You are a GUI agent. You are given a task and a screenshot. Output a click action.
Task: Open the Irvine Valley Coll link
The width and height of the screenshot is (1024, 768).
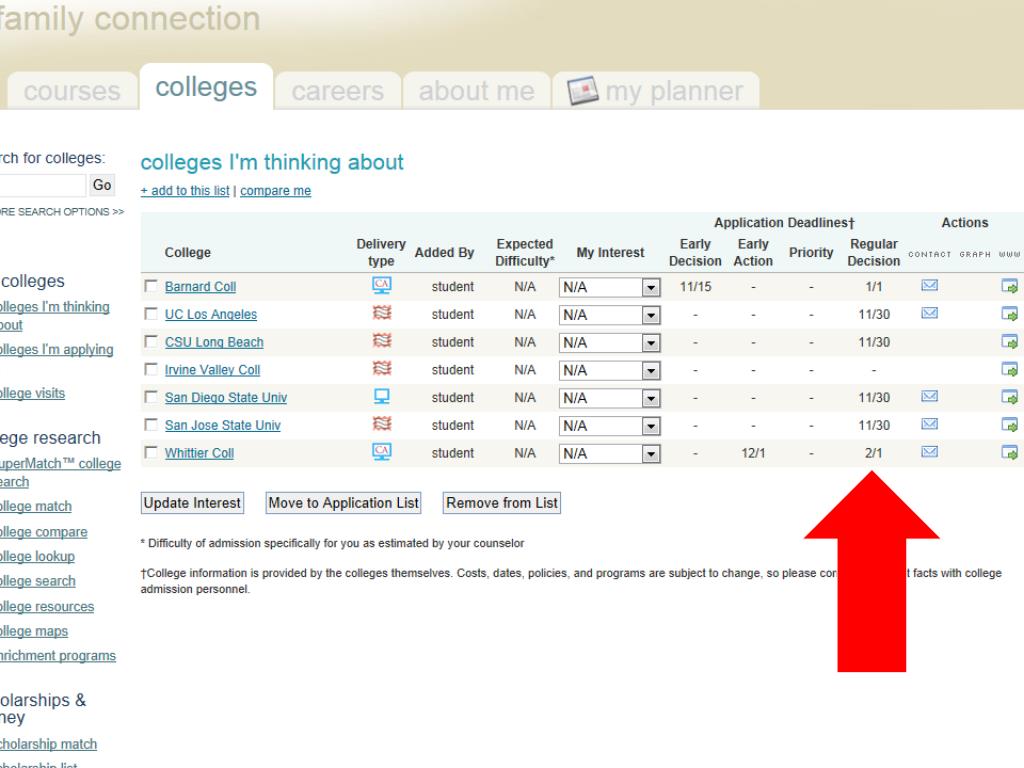[212, 370]
